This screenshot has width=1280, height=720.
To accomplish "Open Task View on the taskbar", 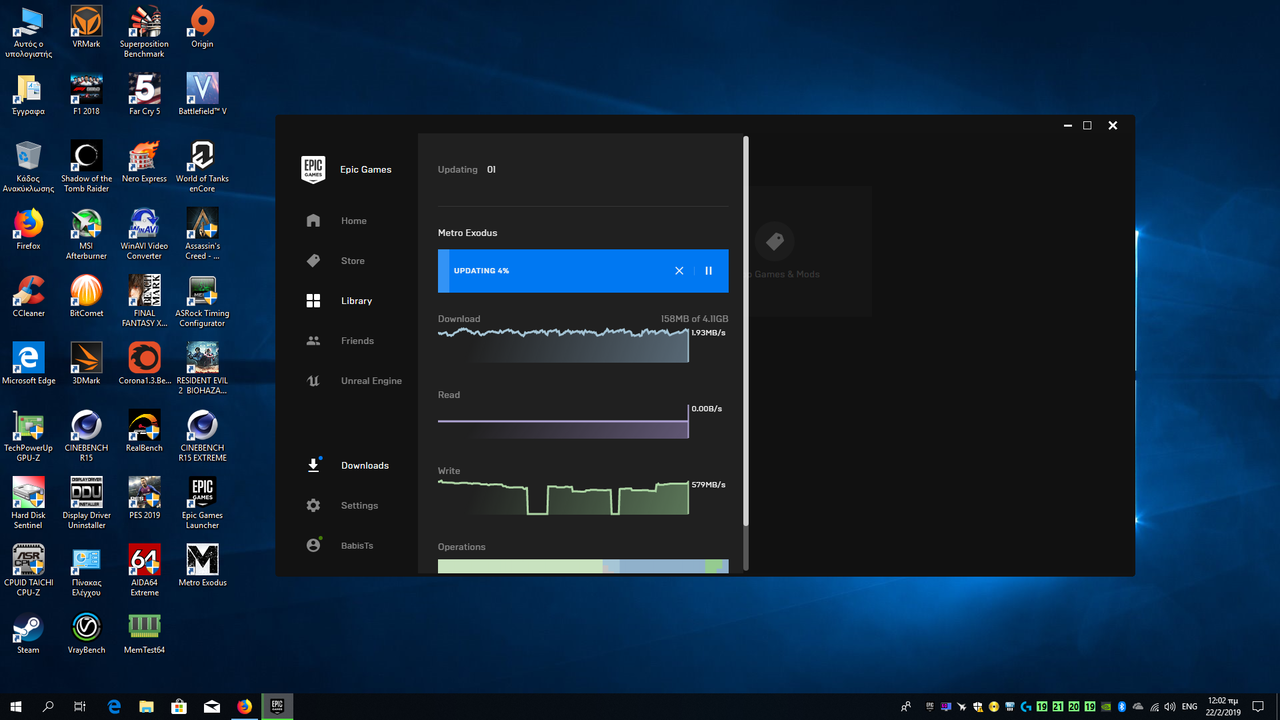I will 80,706.
